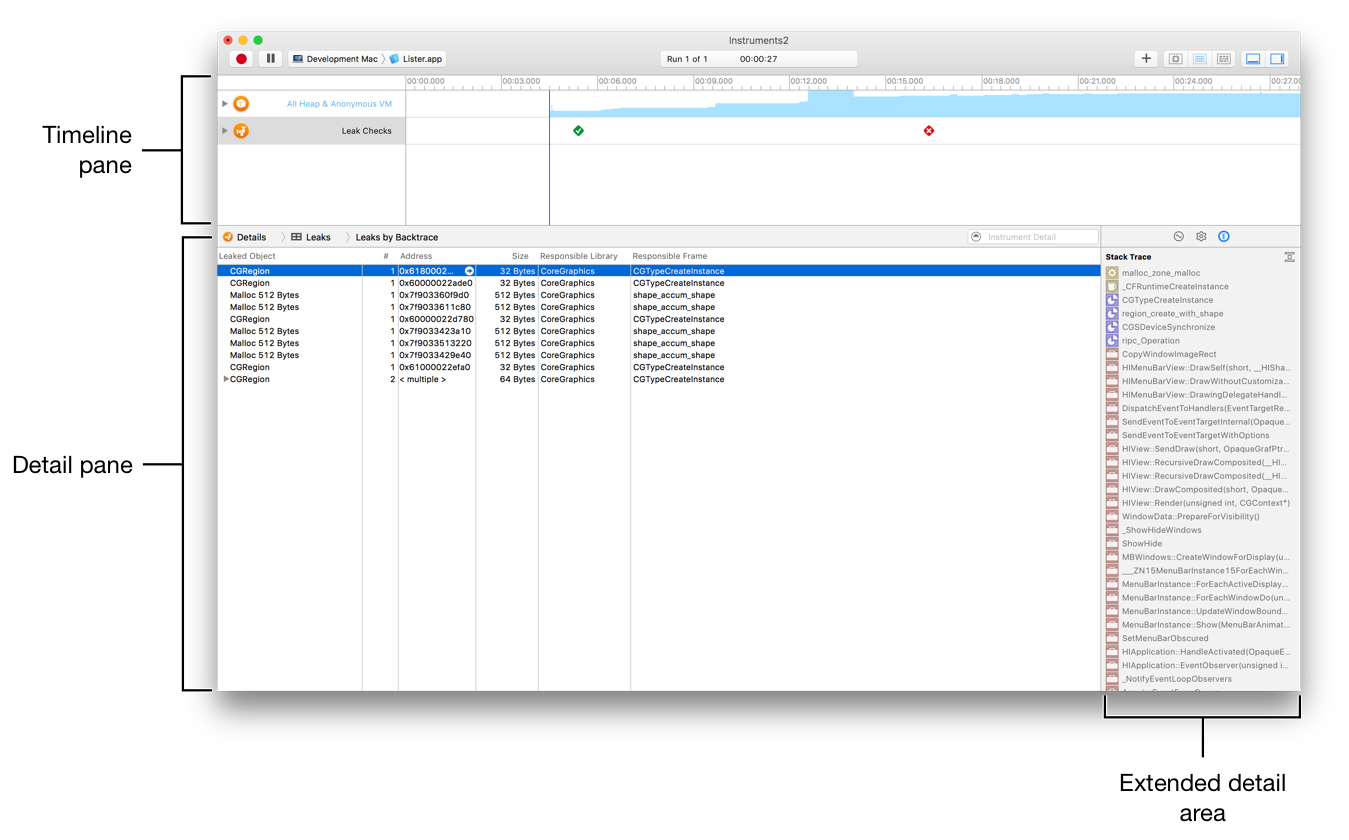
Task: Click the Stack Trace collapse-frames icon
Action: (1290, 257)
